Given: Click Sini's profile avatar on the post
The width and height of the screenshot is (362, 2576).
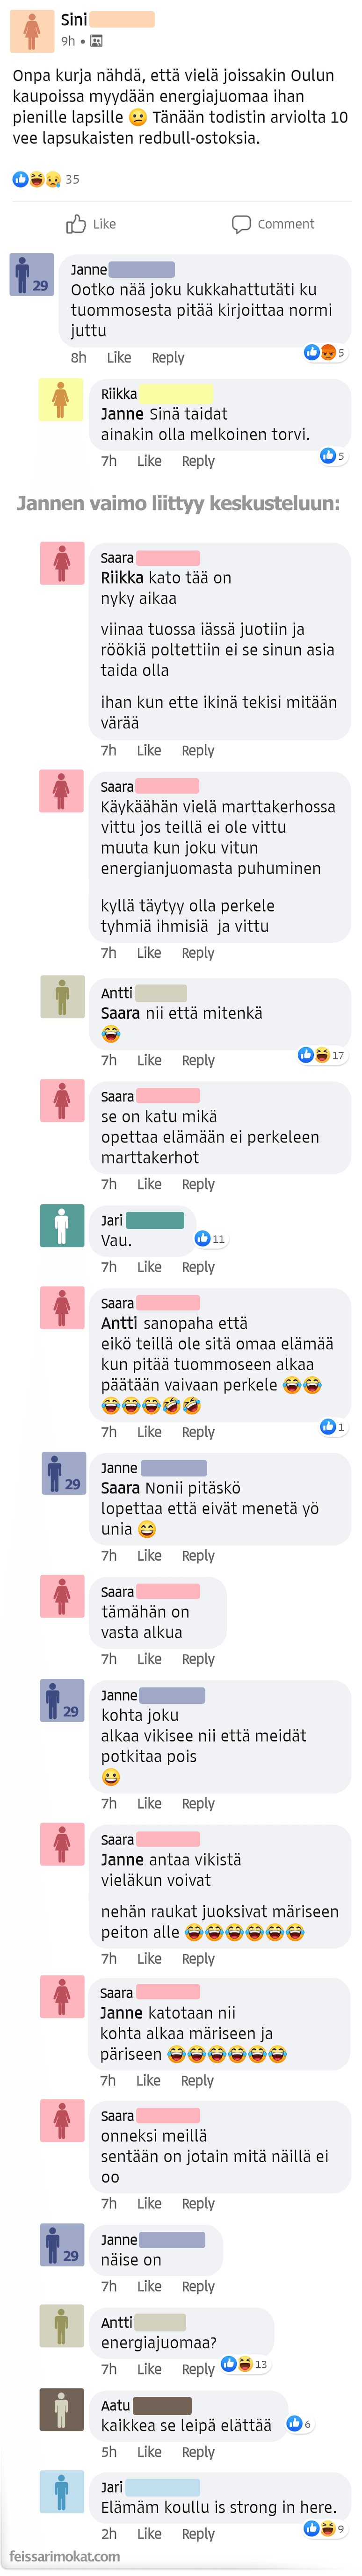Looking at the screenshot, I should pos(31,31).
